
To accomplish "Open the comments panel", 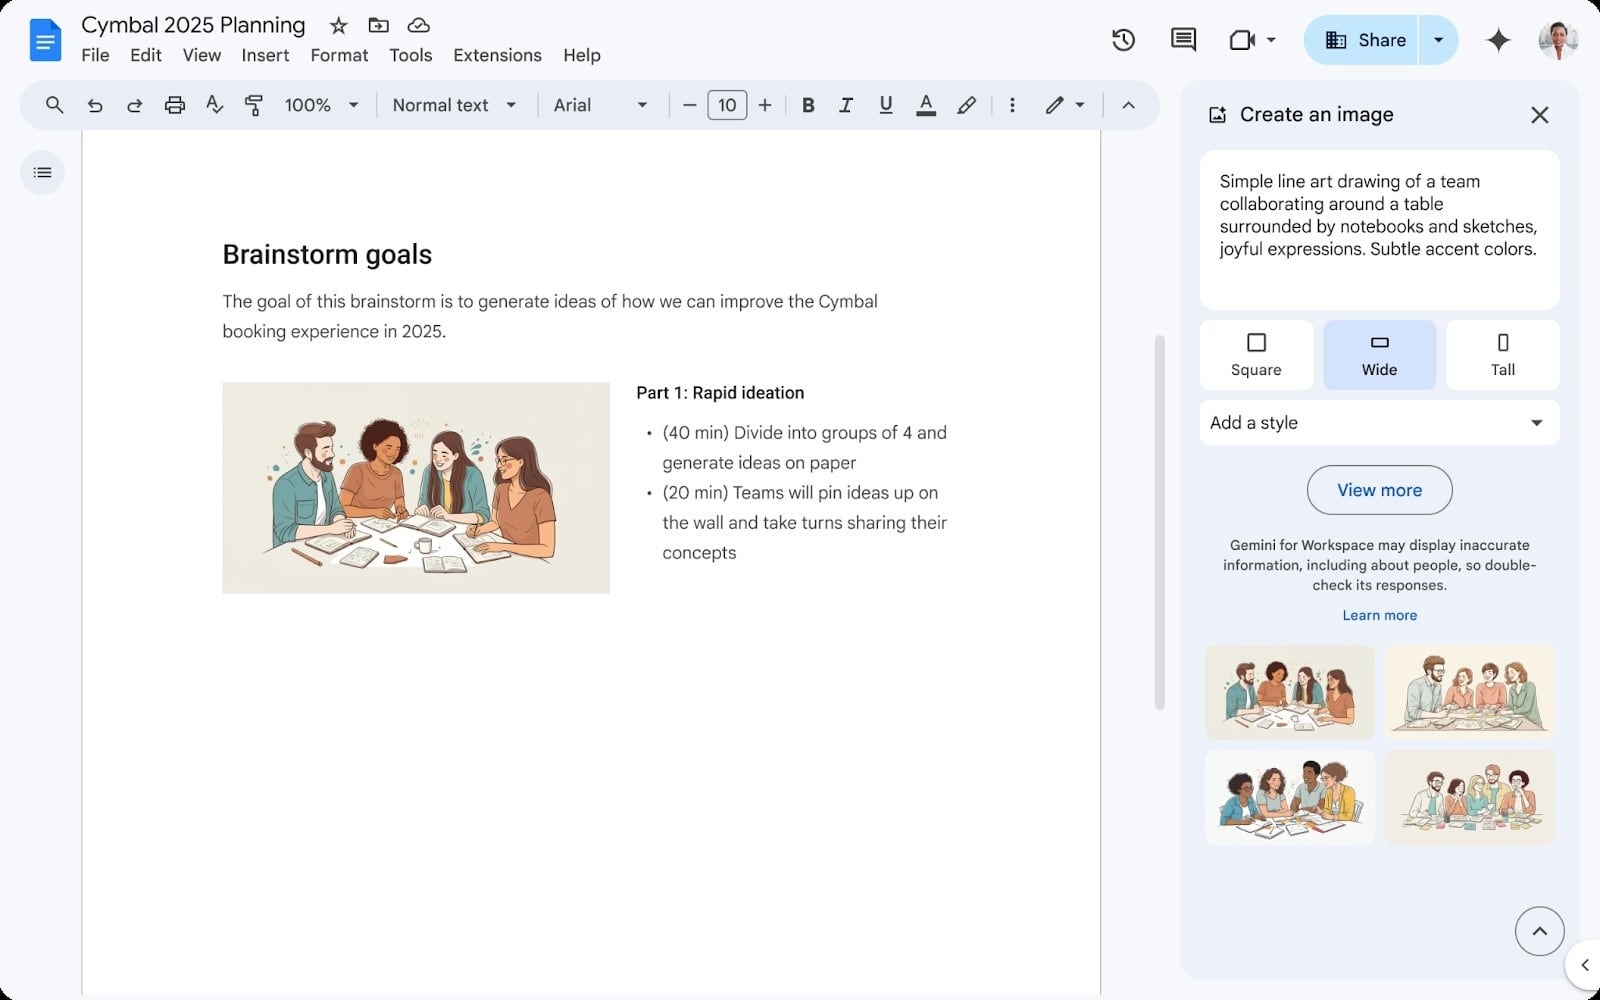I will pos(1181,40).
